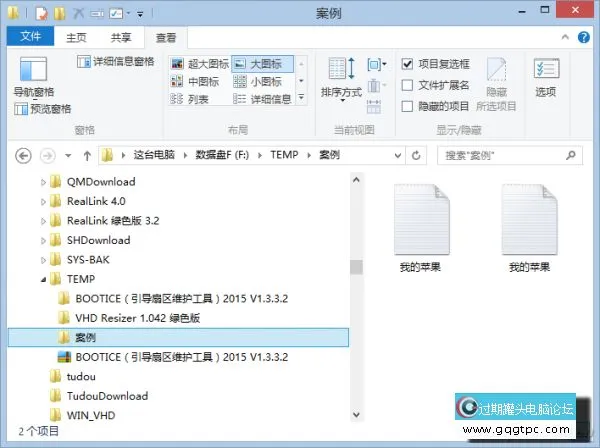Open the address bar history dropdown
This screenshot has width=600, height=448.
point(398,156)
